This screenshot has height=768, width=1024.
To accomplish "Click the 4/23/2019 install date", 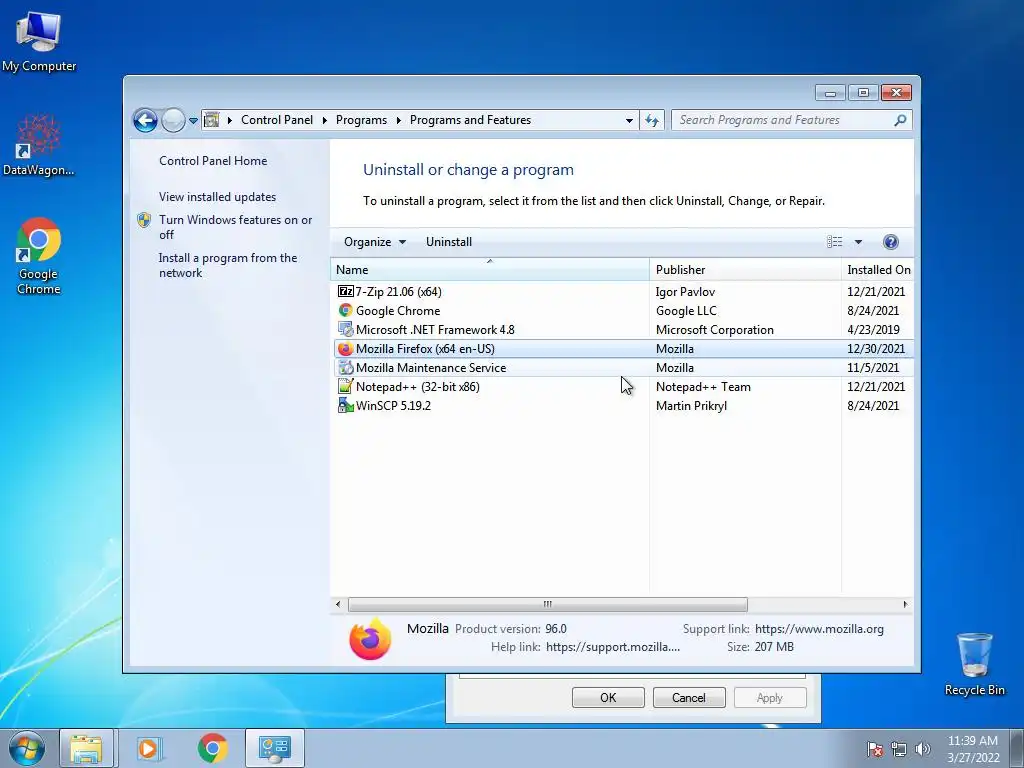I will 873,329.
